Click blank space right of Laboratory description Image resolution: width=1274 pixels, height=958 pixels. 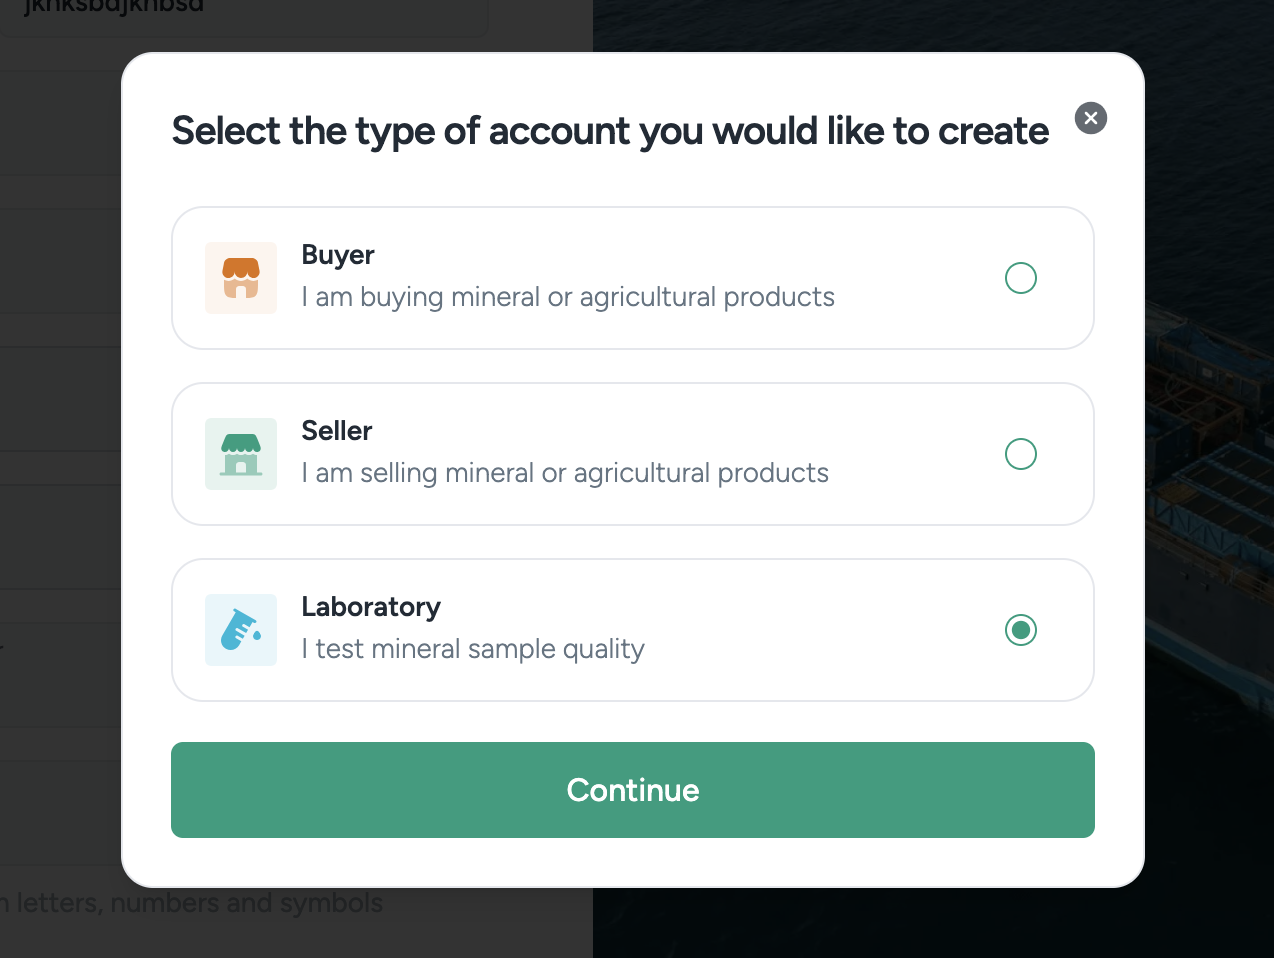point(820,649)
